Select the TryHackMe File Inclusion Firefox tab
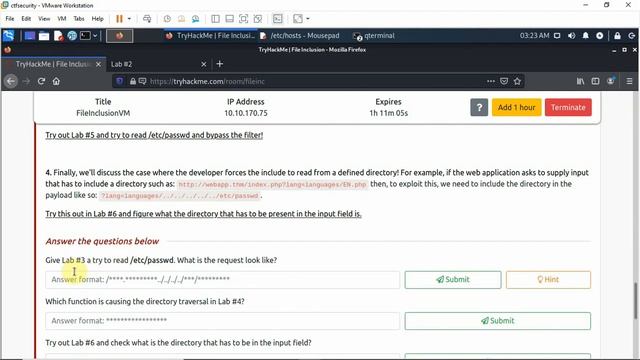 (53, 64)
